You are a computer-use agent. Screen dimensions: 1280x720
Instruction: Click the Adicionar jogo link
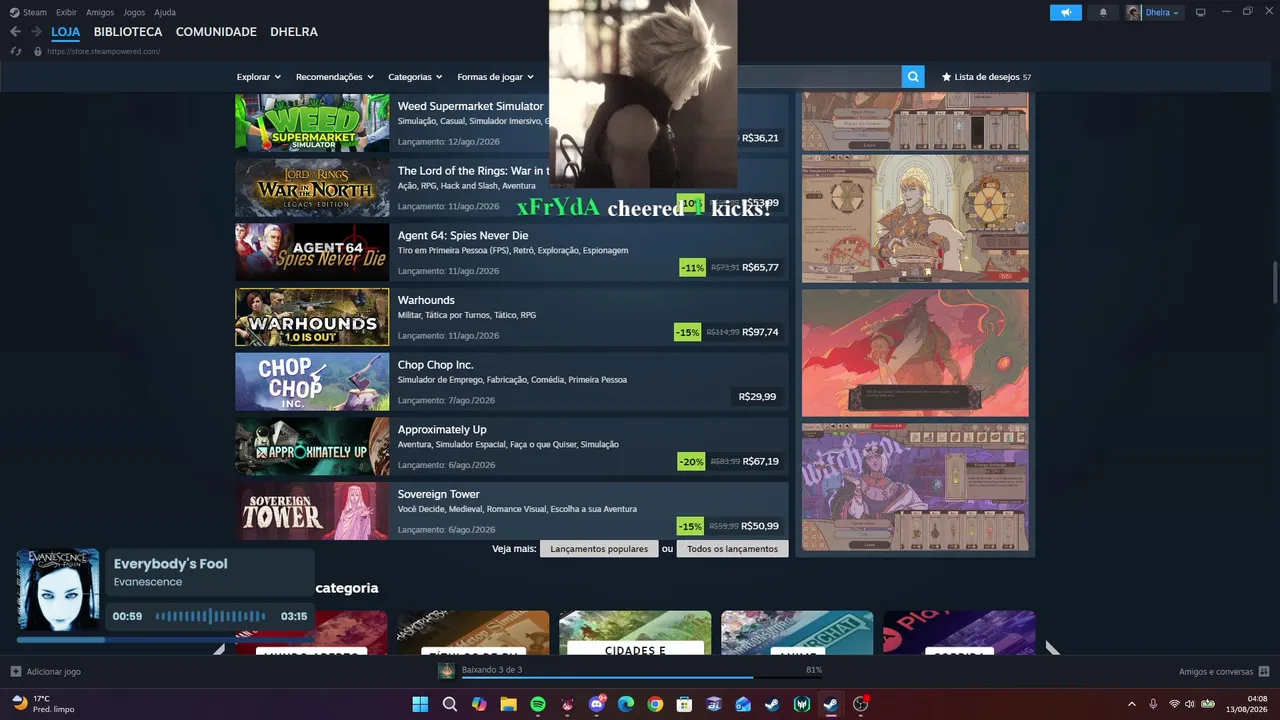[x=54, y=672]
